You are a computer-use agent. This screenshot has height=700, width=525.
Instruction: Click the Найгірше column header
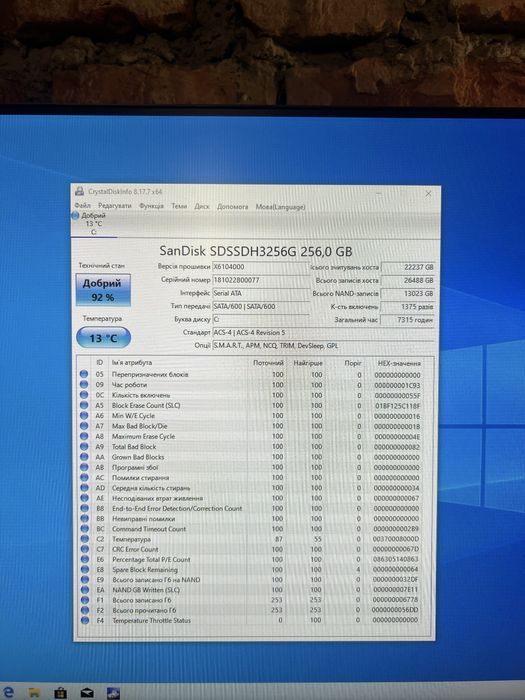[x=308, y=363]
